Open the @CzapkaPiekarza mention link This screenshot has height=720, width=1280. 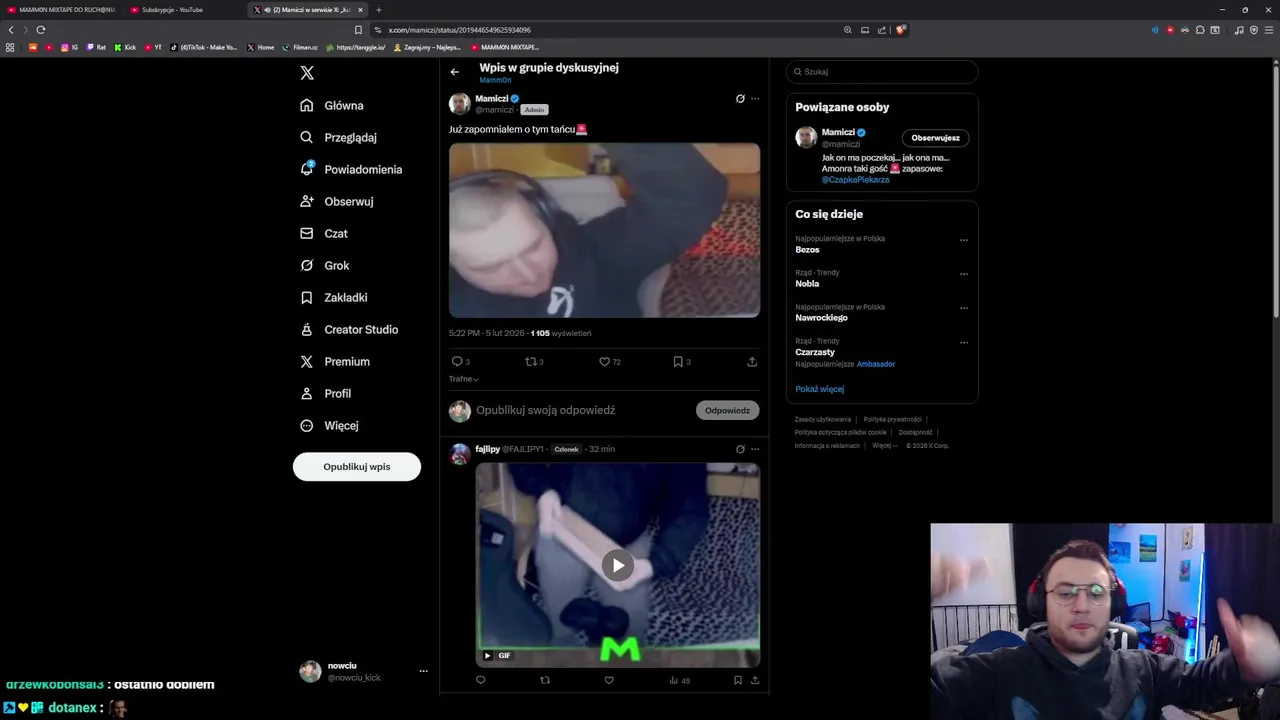point(855,180)
